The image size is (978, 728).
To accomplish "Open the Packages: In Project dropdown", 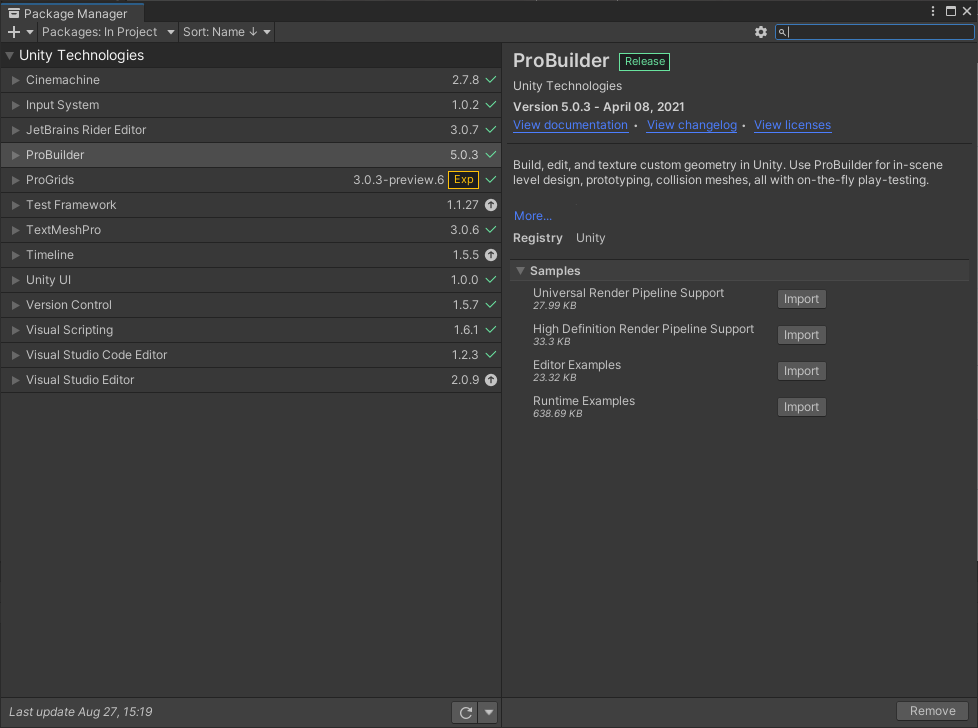I will [x=108, y=32].
